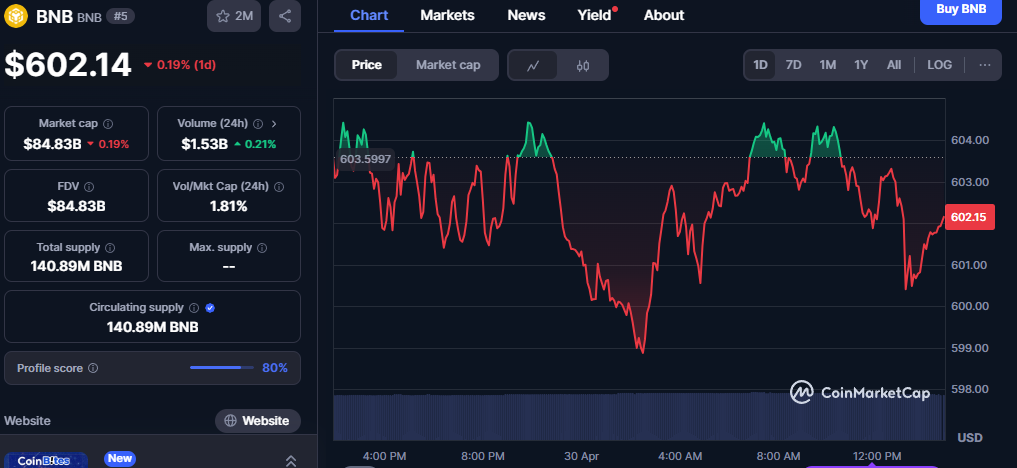Click the 140.89M BNB Total supply value
This screenshot has width=1017, height=468.
(x=77, y=266)
